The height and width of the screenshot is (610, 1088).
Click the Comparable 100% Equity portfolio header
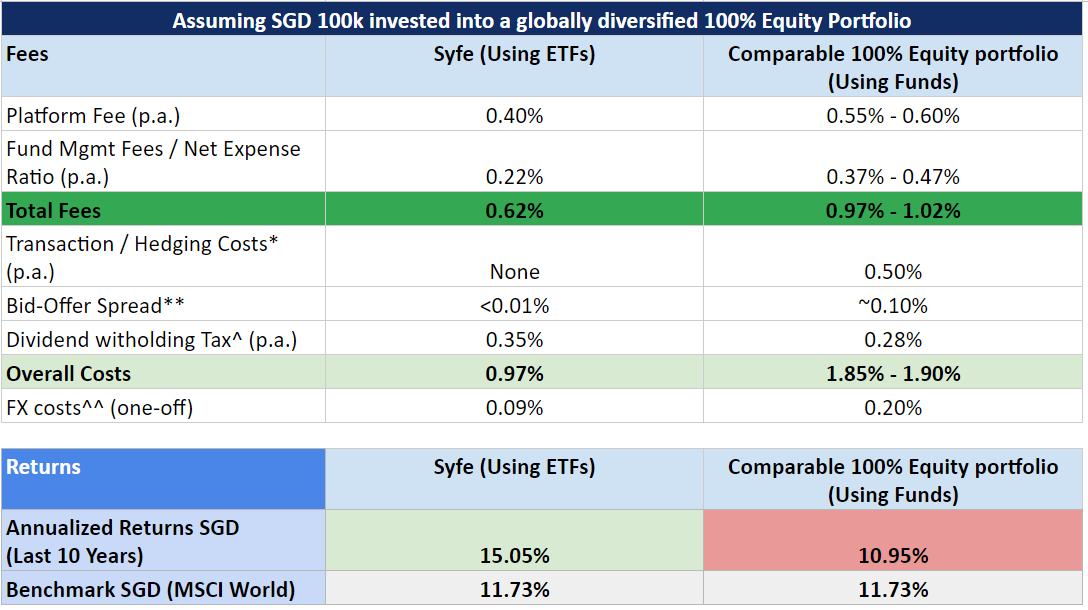tap(893, 66)
